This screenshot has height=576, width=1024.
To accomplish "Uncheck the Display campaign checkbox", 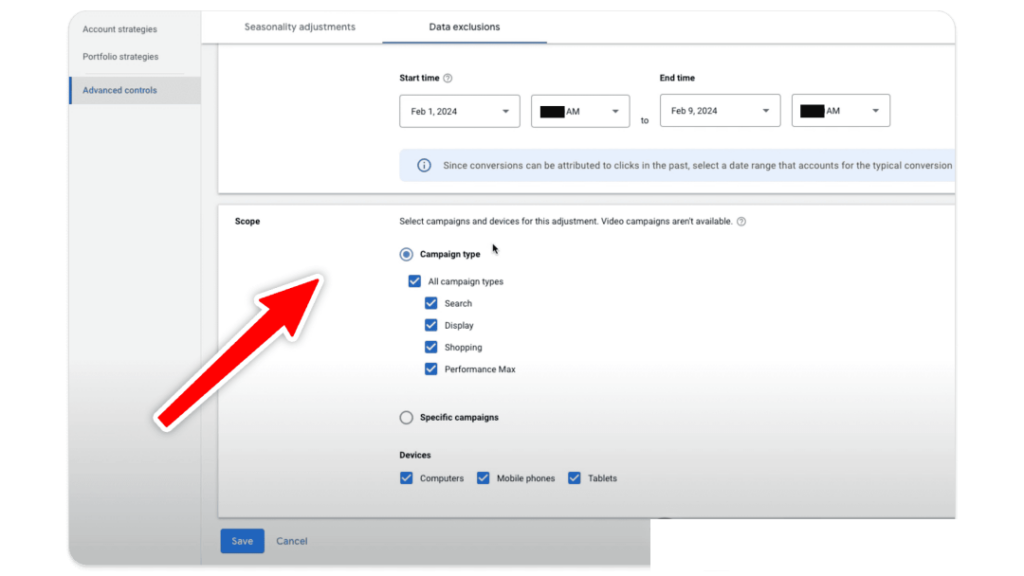I will pos(430,325).
